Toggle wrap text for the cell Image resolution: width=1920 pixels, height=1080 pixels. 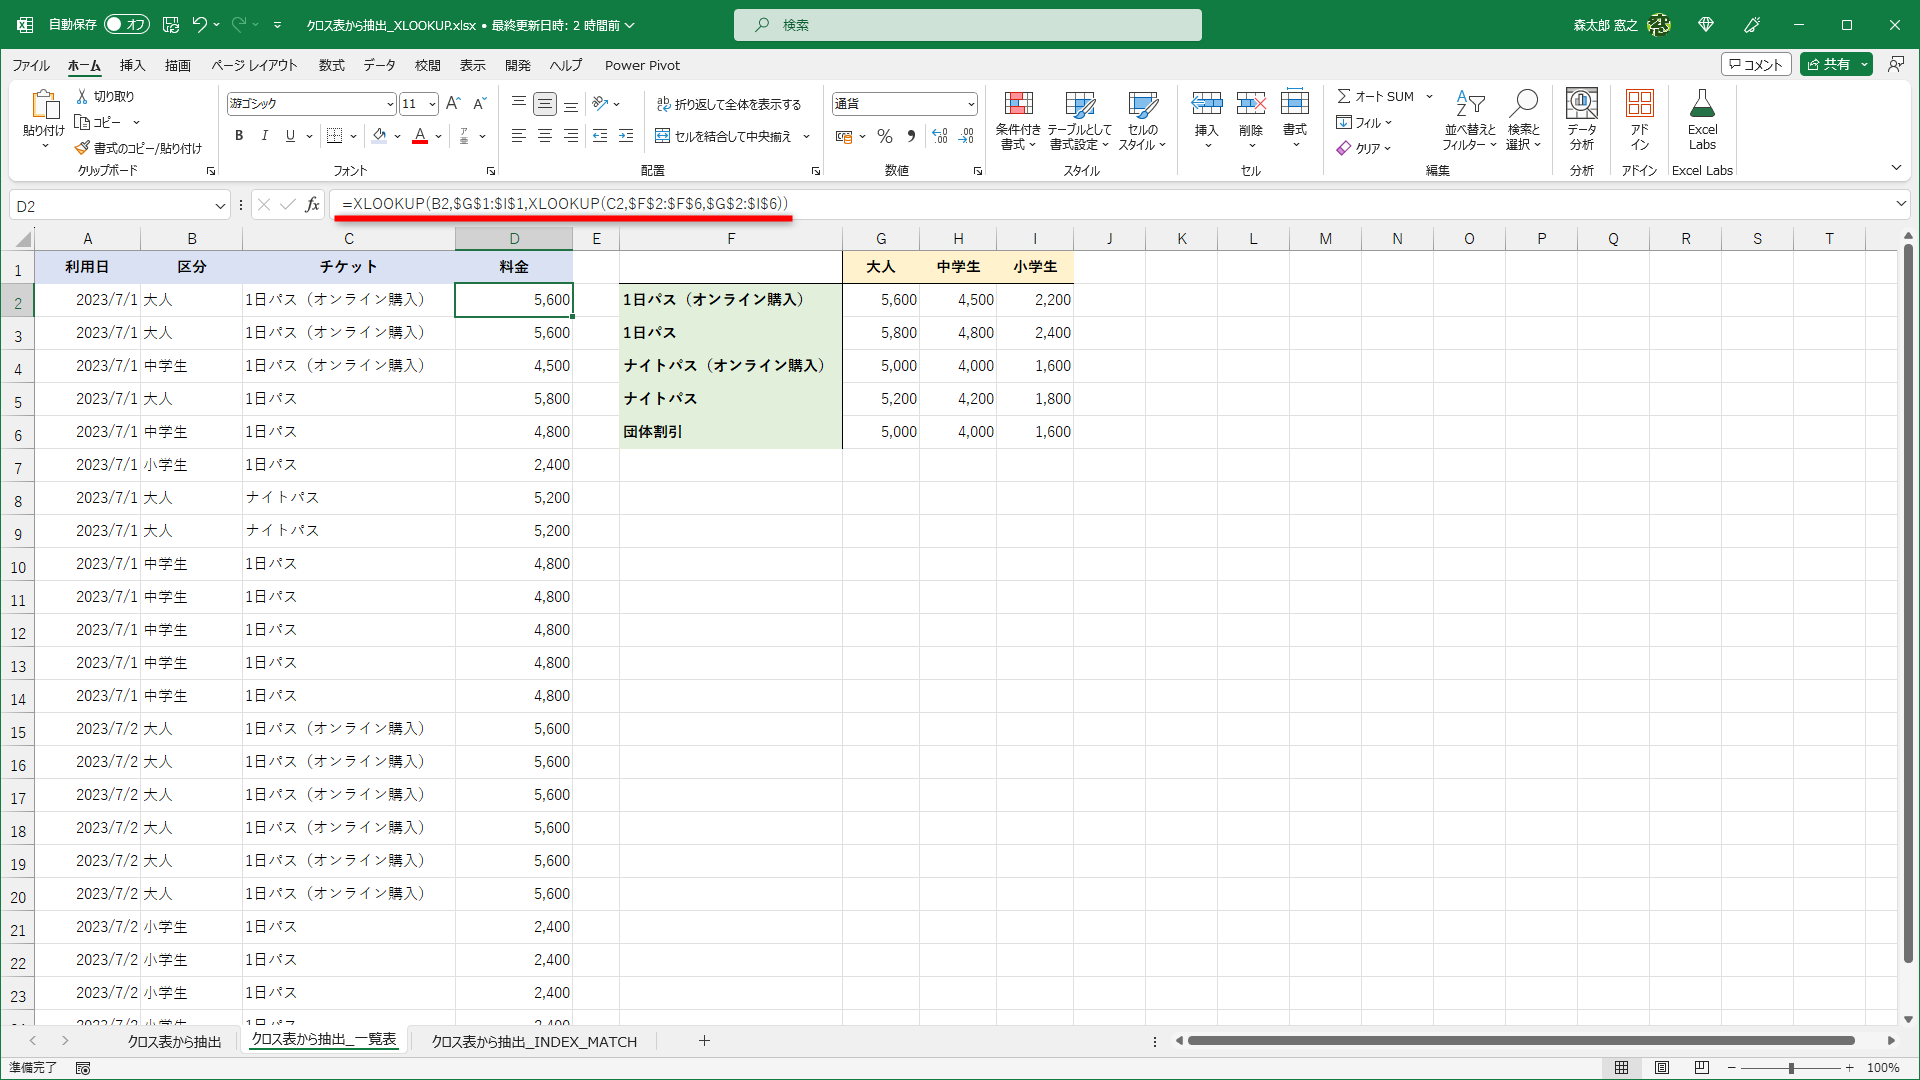(729, 104)
